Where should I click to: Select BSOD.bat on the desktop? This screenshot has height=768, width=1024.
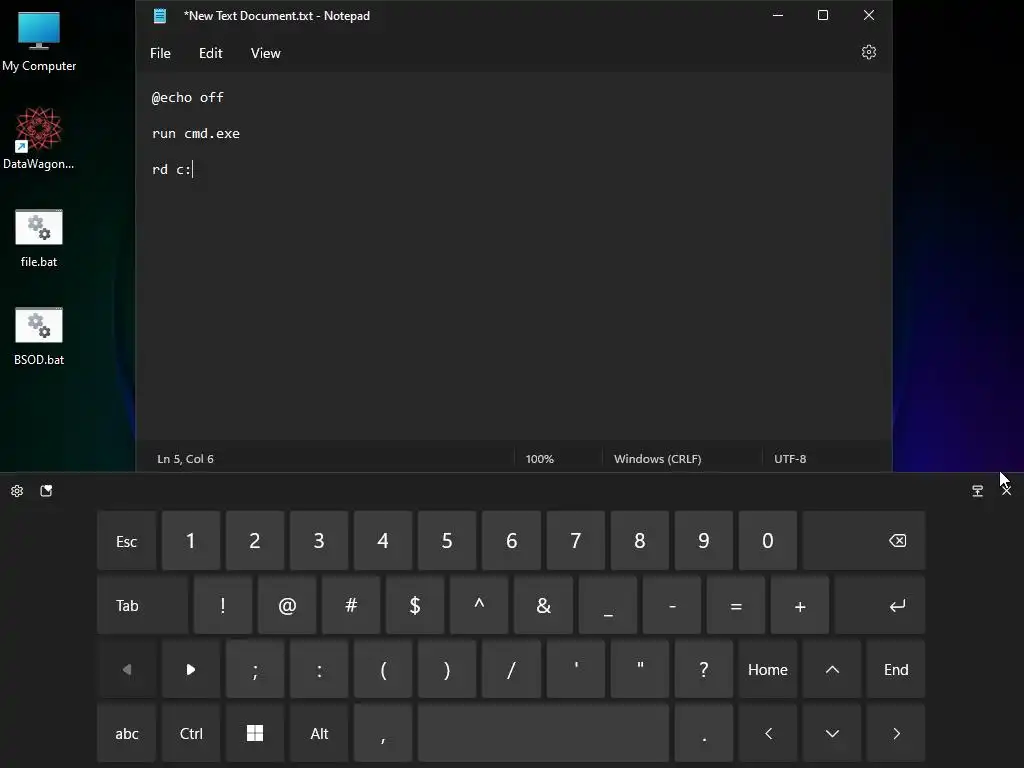coord(39,336)
